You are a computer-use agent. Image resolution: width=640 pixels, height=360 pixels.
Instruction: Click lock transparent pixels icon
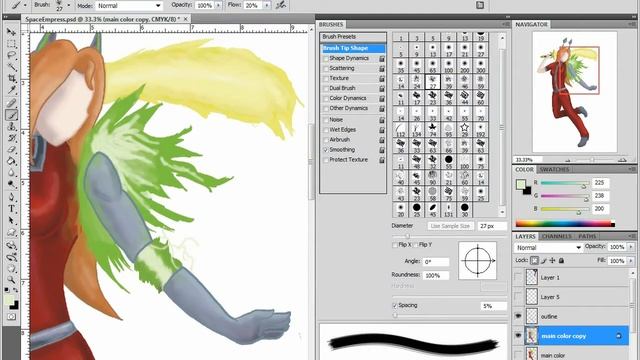click(534, 260)
